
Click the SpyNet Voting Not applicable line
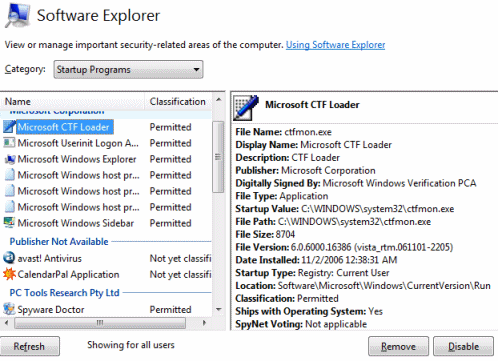[x=301, y=324]
